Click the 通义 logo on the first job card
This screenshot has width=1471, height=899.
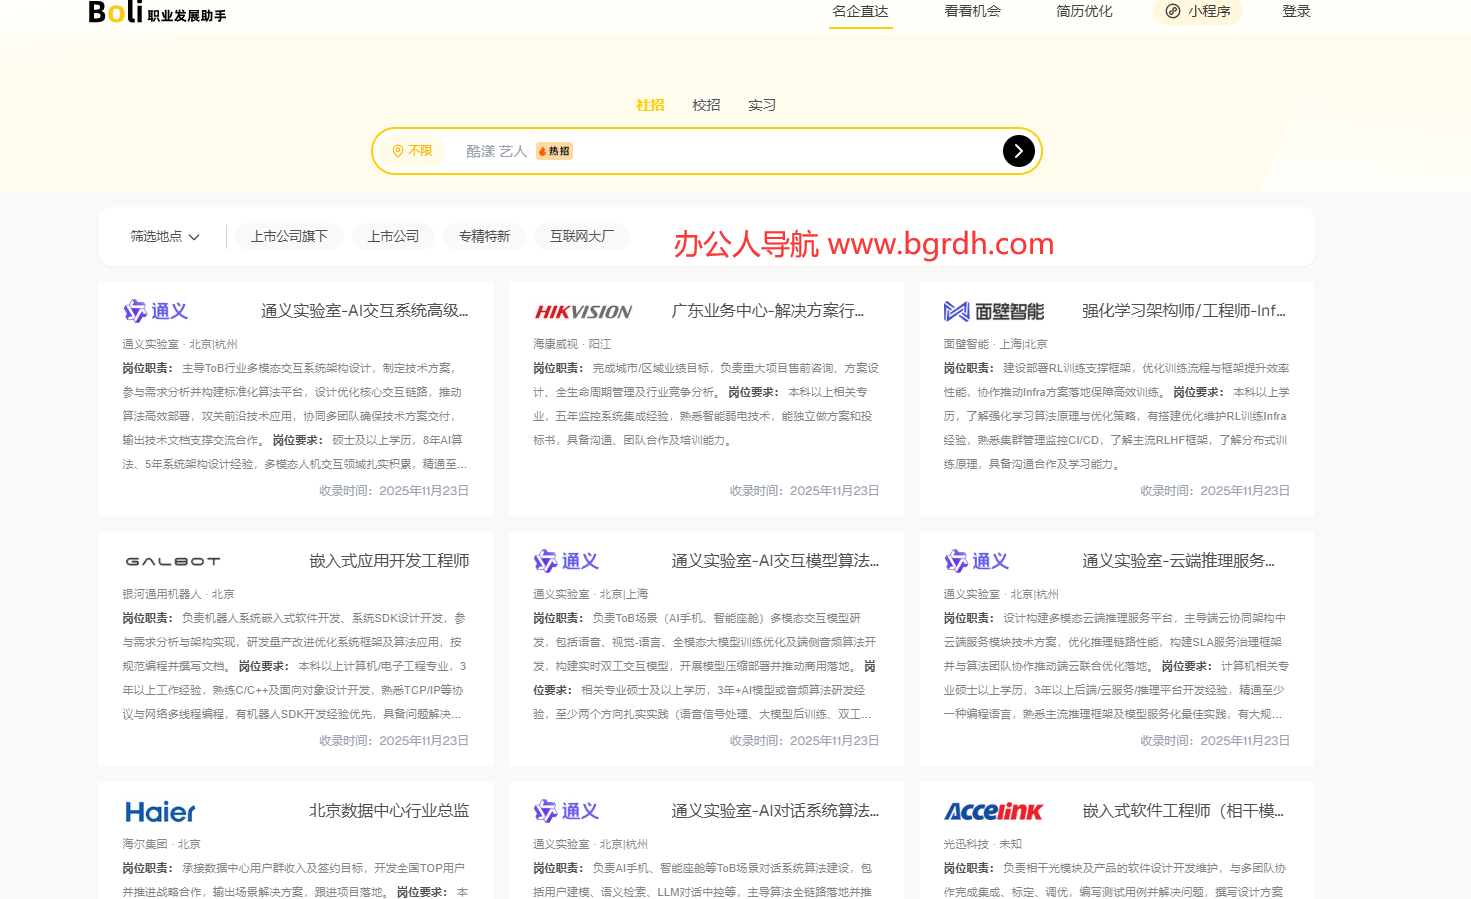pyautogui.click(x=155, y=311)
